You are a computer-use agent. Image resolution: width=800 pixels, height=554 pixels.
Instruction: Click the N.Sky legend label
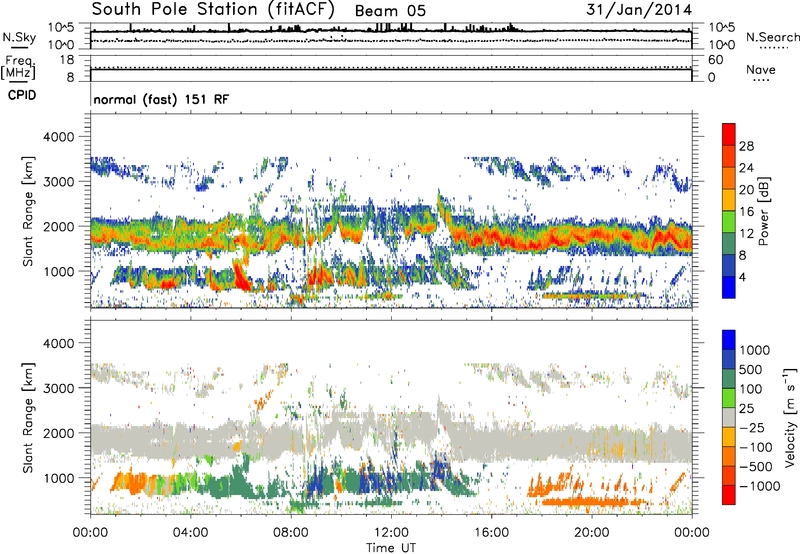(x=19, y=37)
